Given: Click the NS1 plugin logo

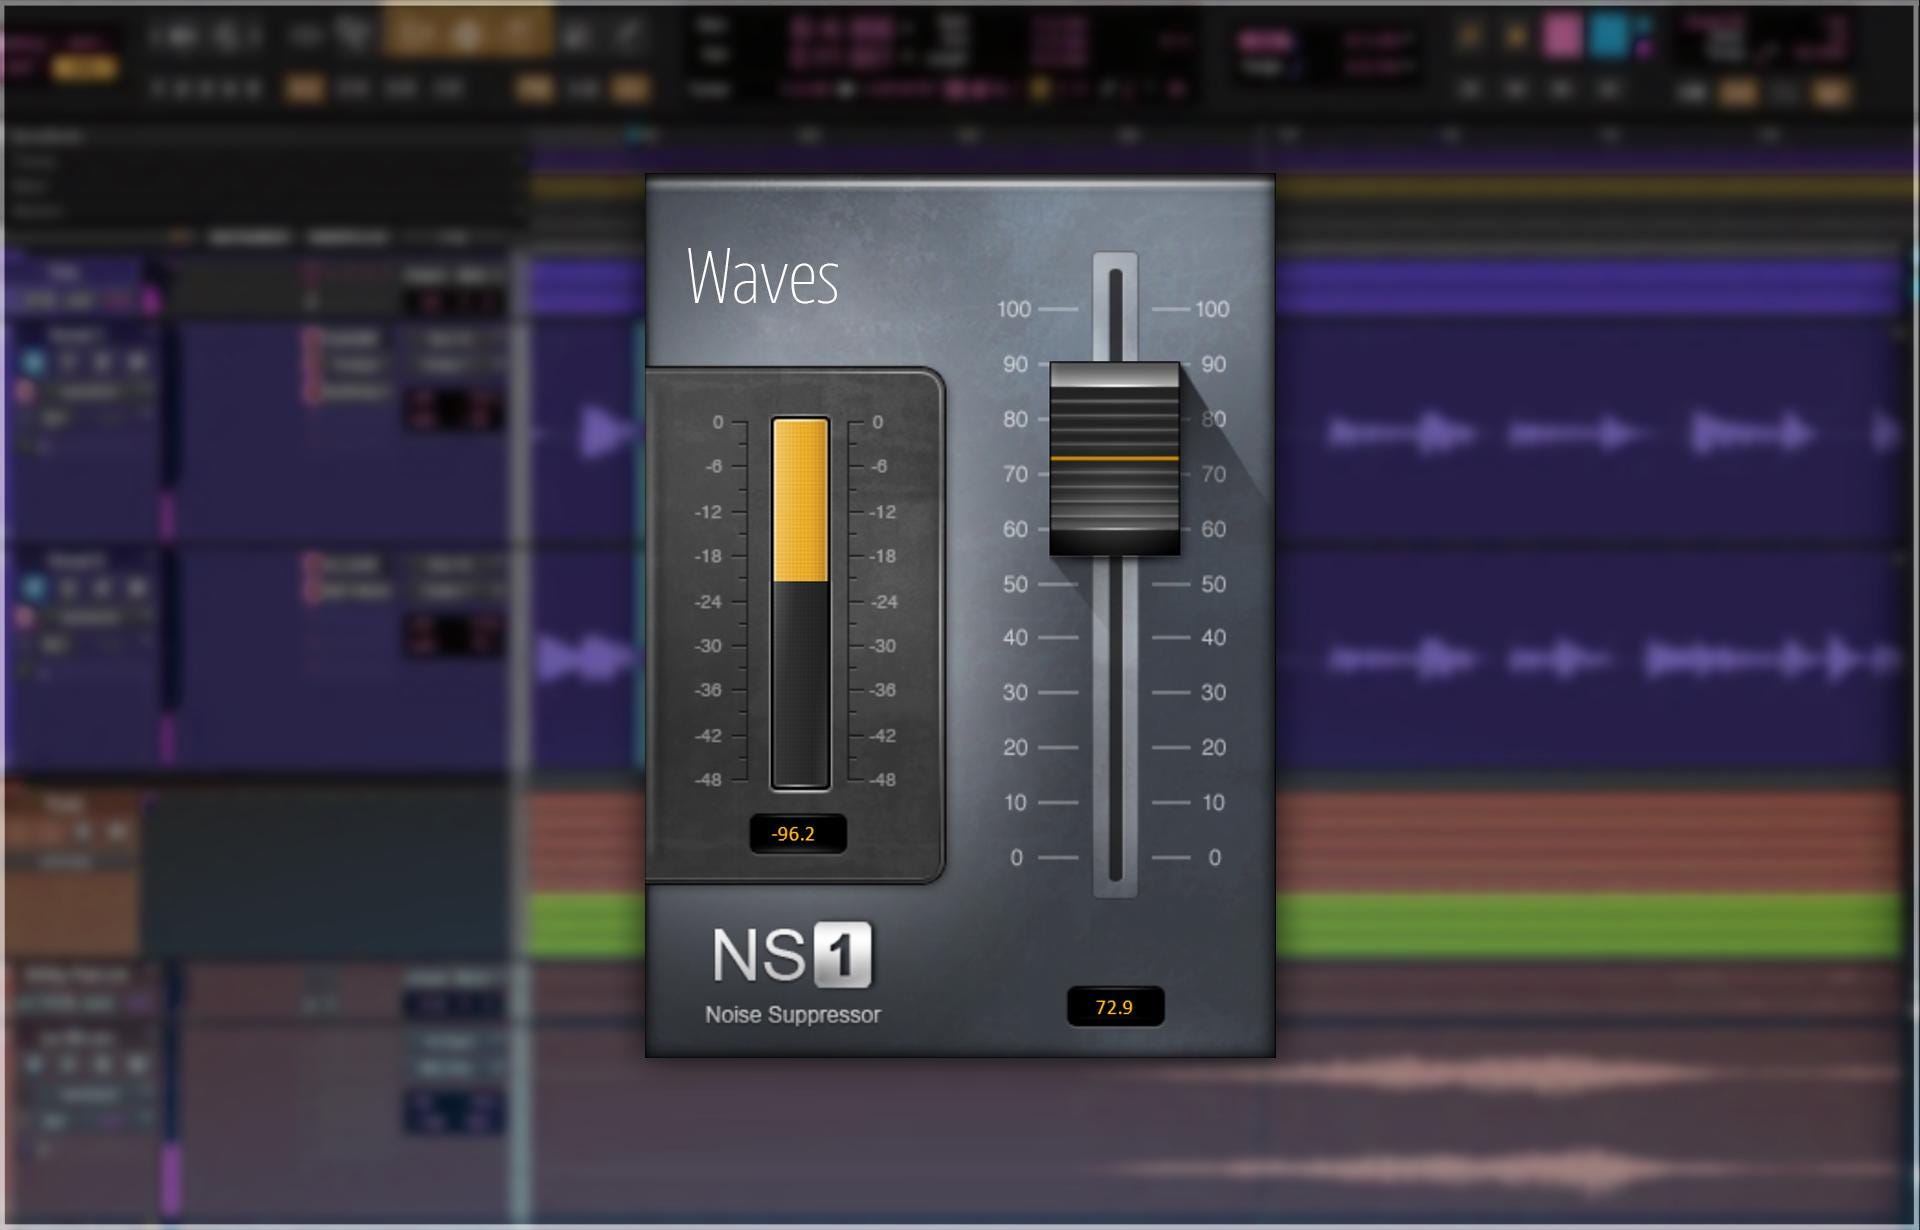Looking at the screenshot, I should 791,955.
